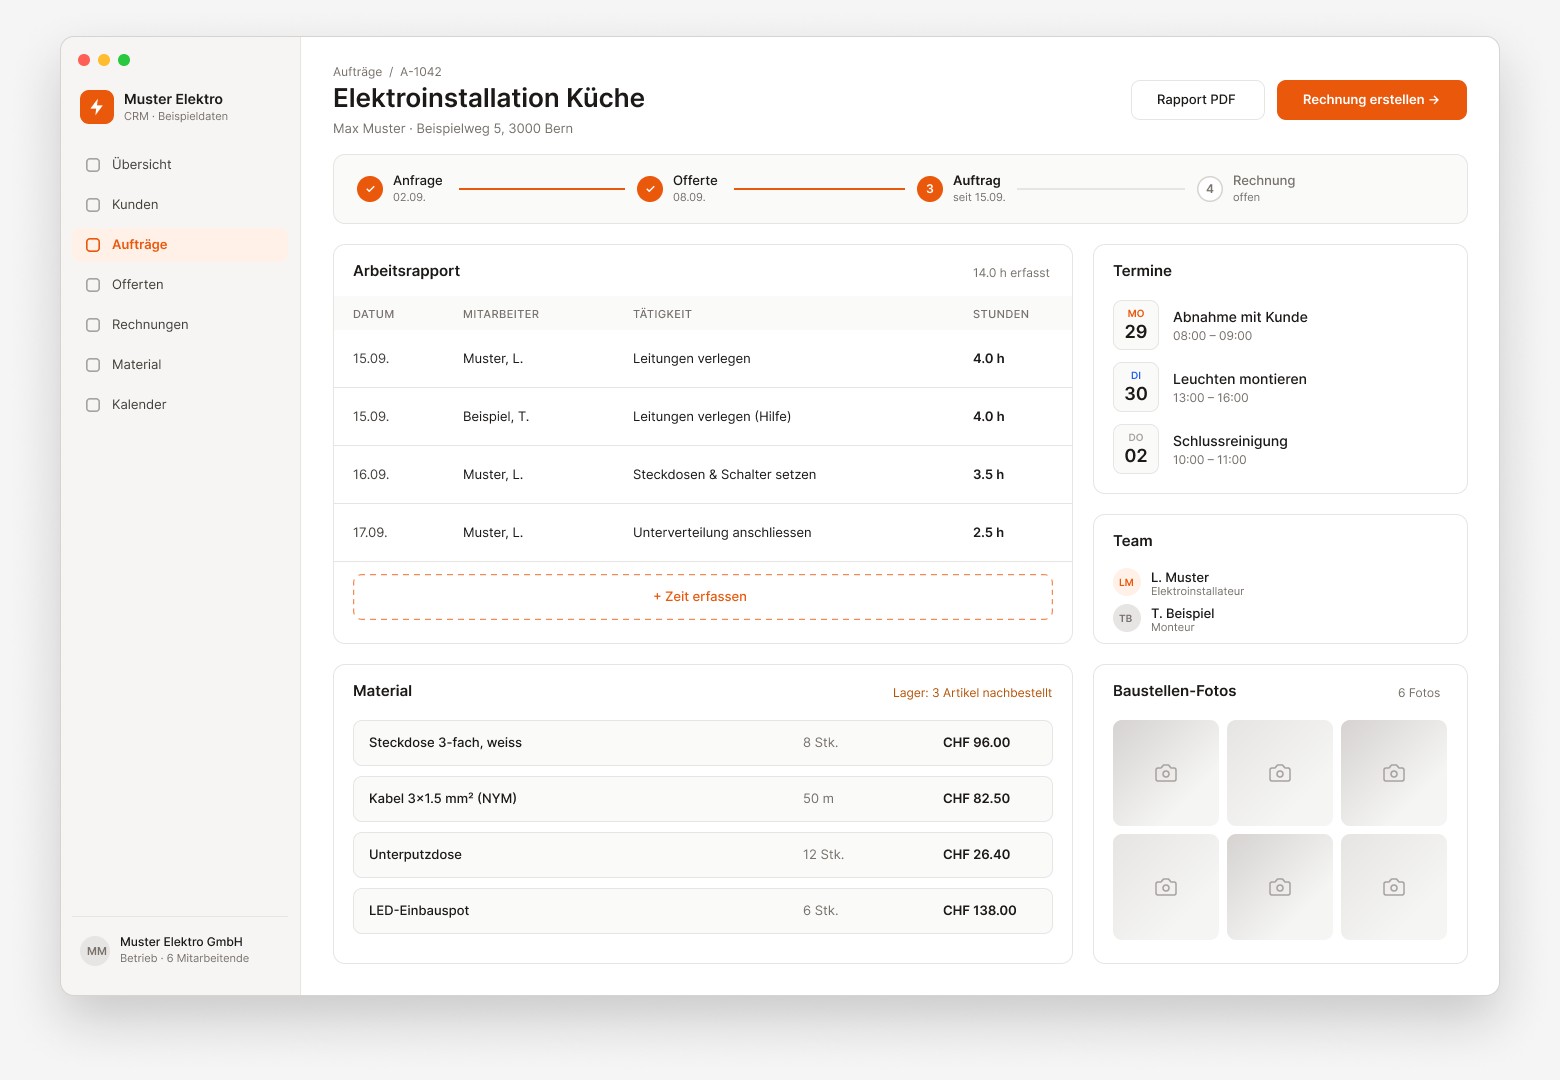Open Muster Elektro GmbH account entry
This screenshot has width=1560, height=1080.
[180, 950]
